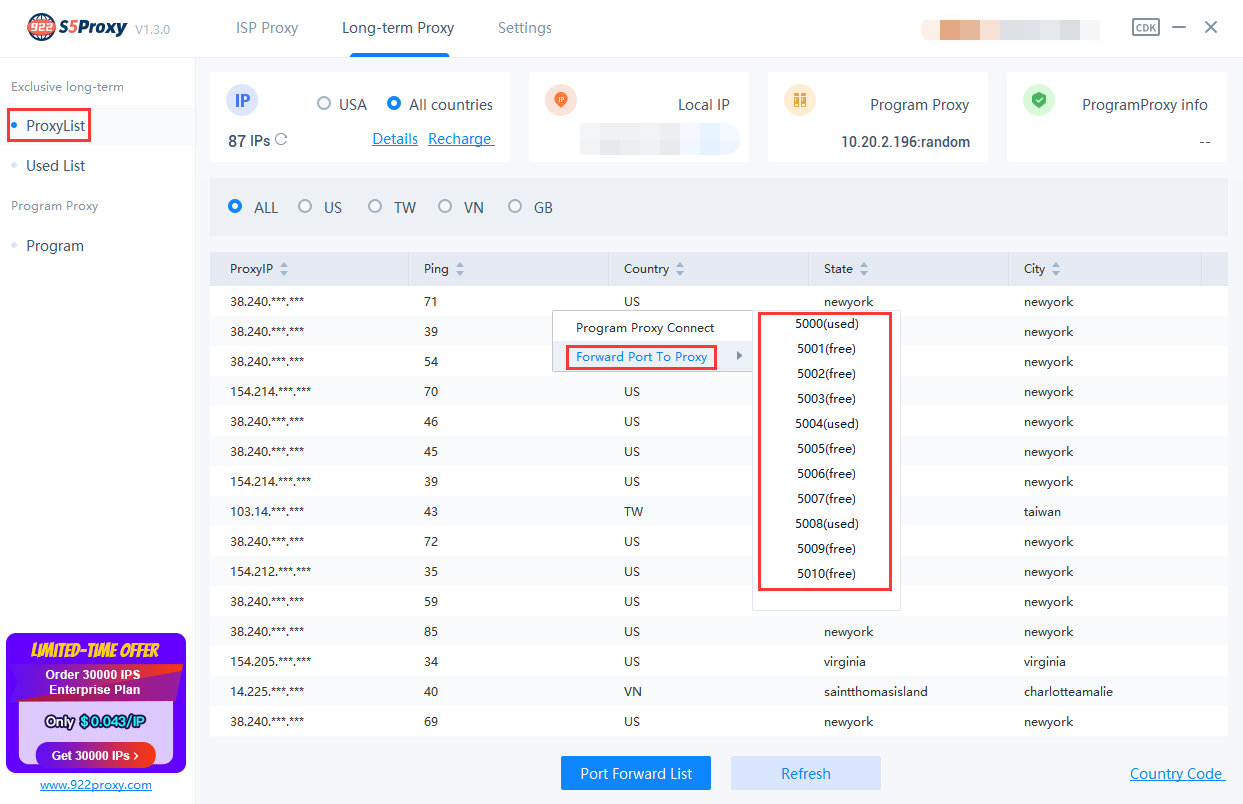Click the 922 S5Proxy logo
Viewport: 1243px width, 804px height.
pyautogui.click(x=77, y=27)
